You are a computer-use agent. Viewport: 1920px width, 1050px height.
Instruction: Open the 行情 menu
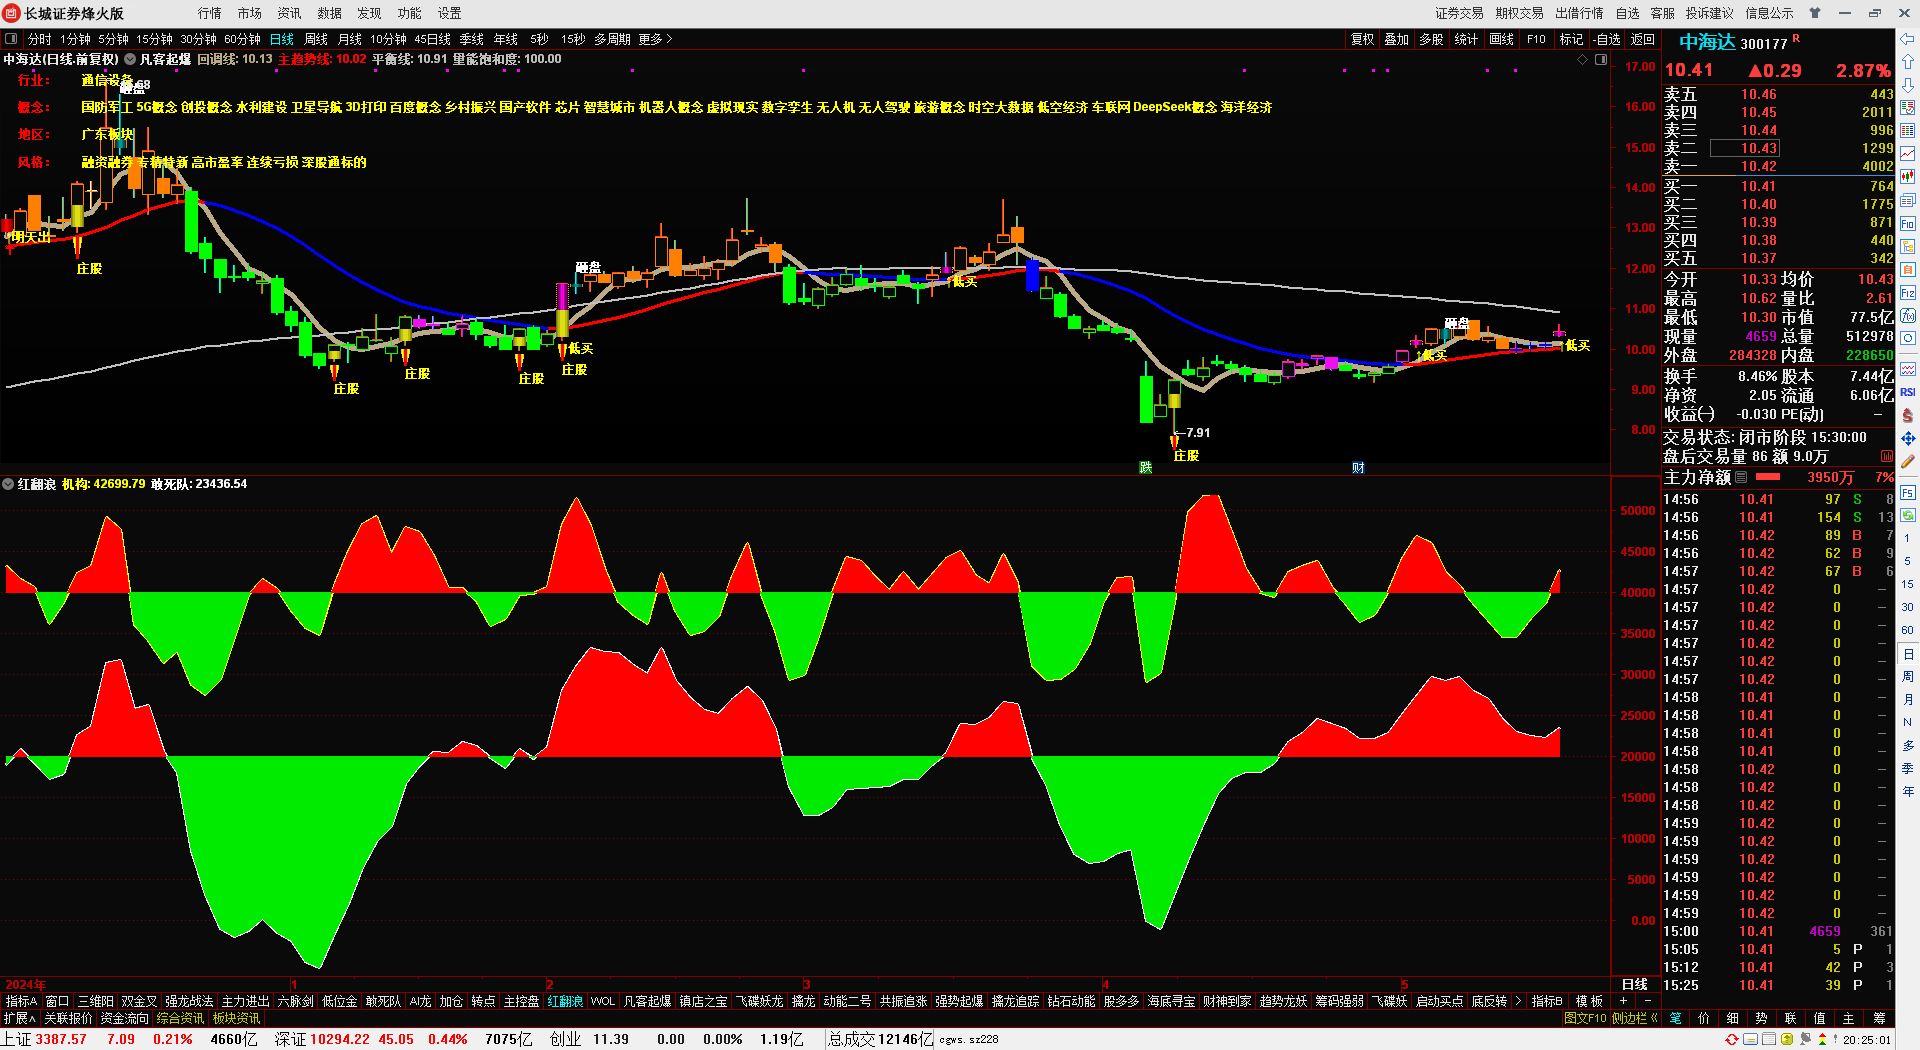click(210, 13)
